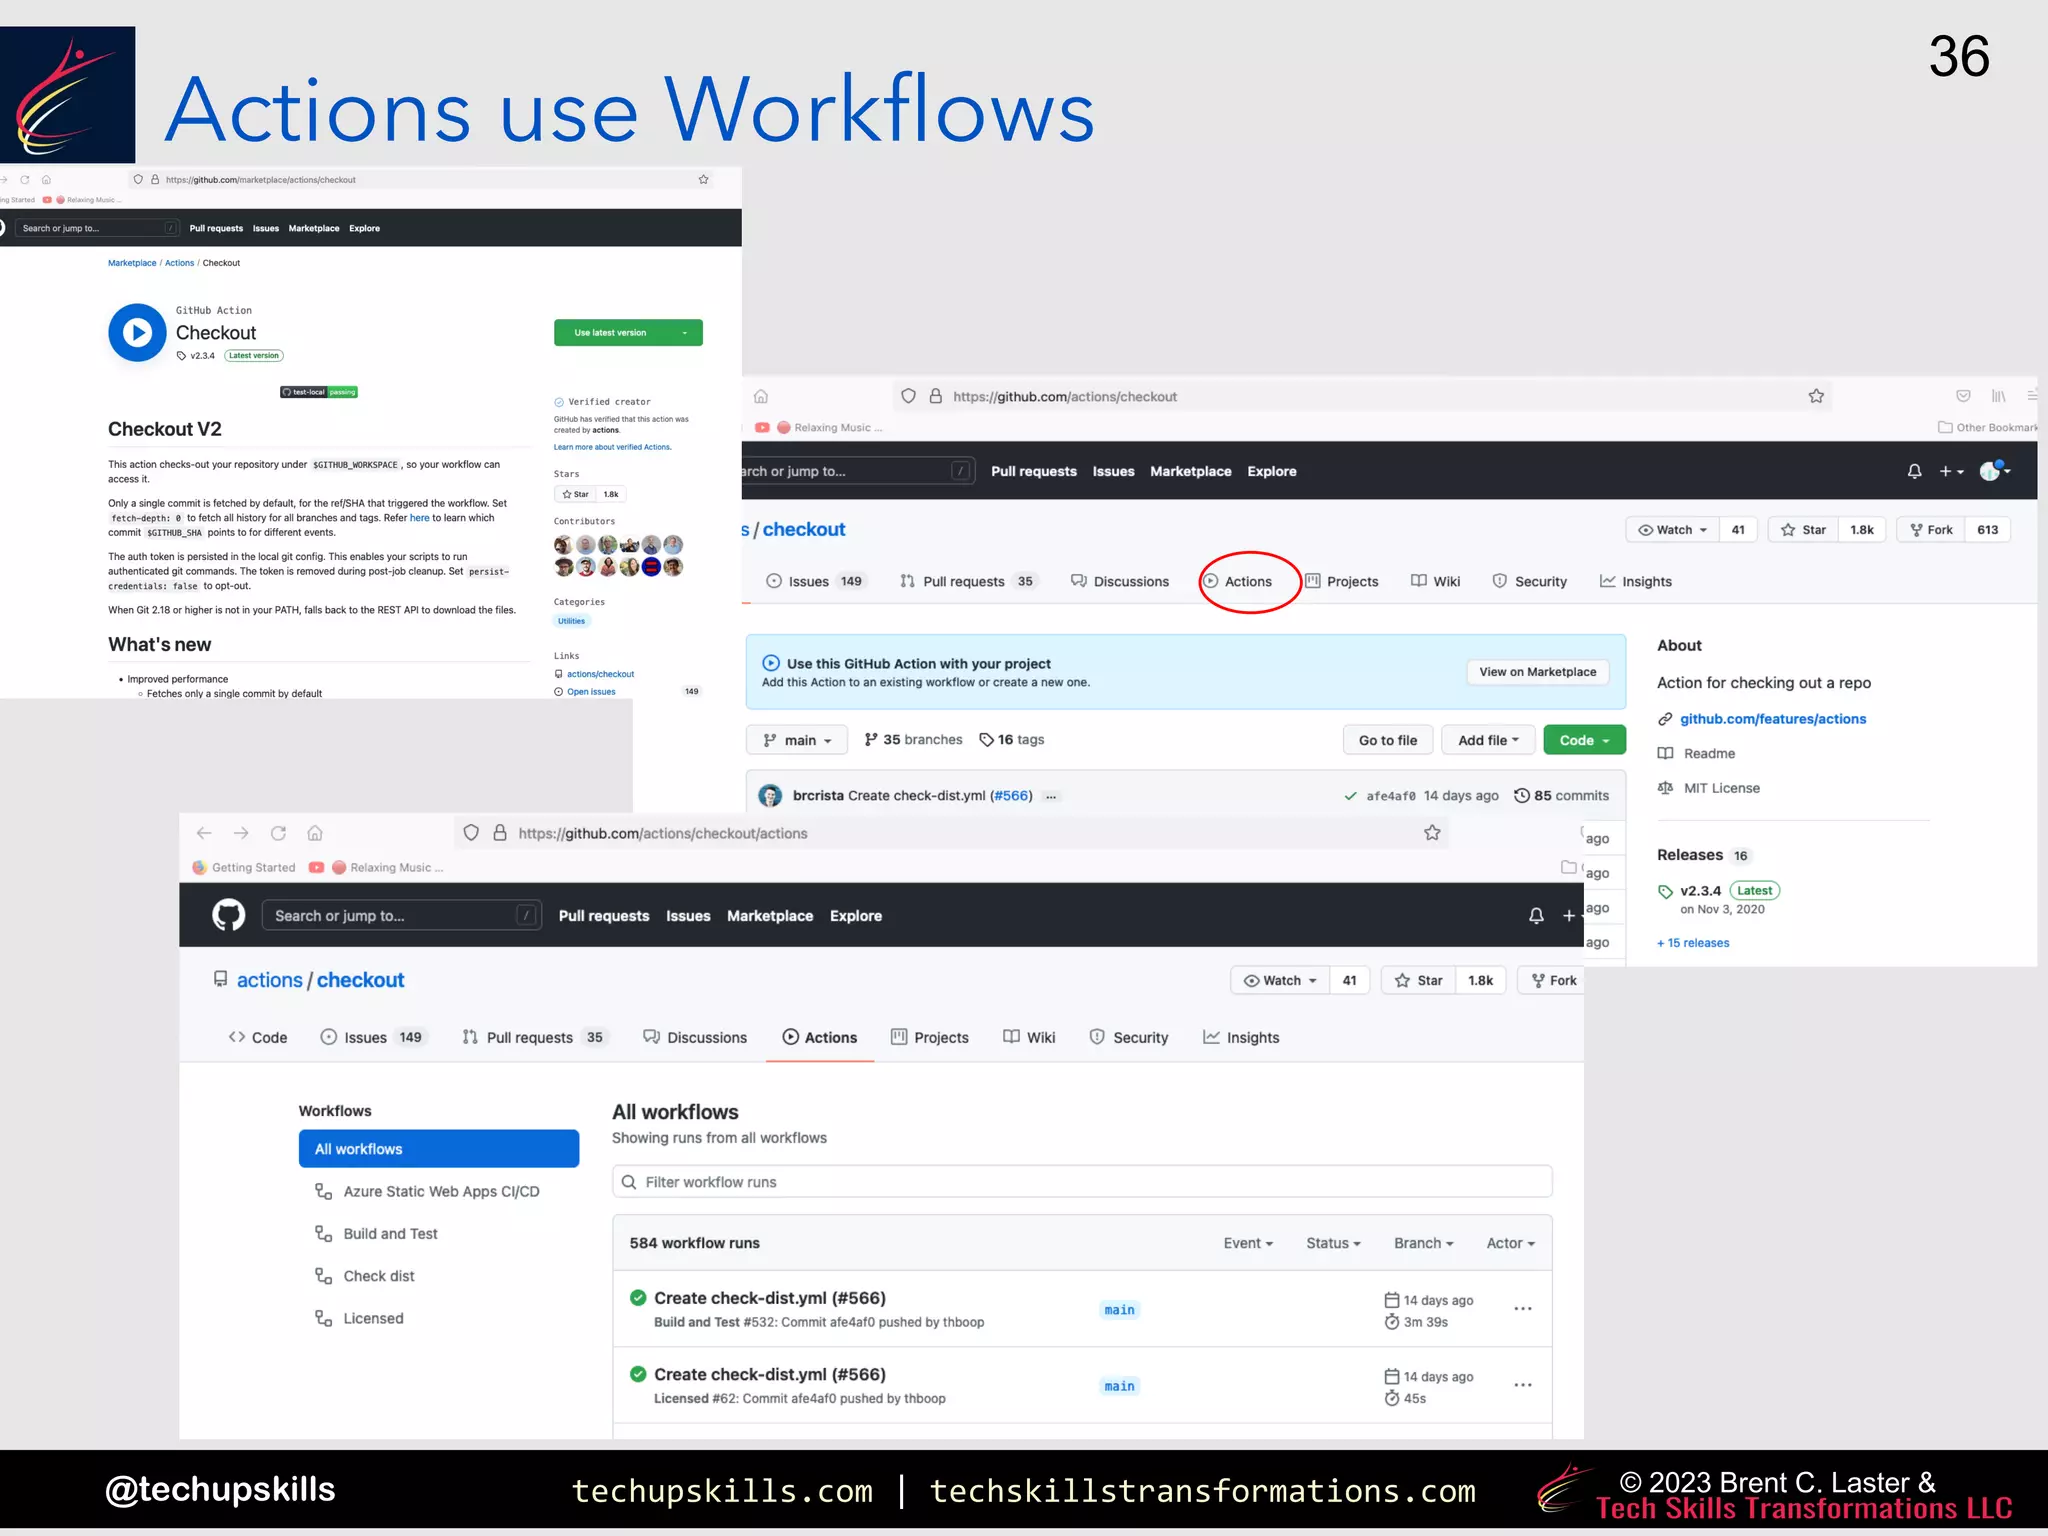Screen dimensions: 2048x1536
Task: Click the blue Checkout action play icon
Action: click(137, 333)
